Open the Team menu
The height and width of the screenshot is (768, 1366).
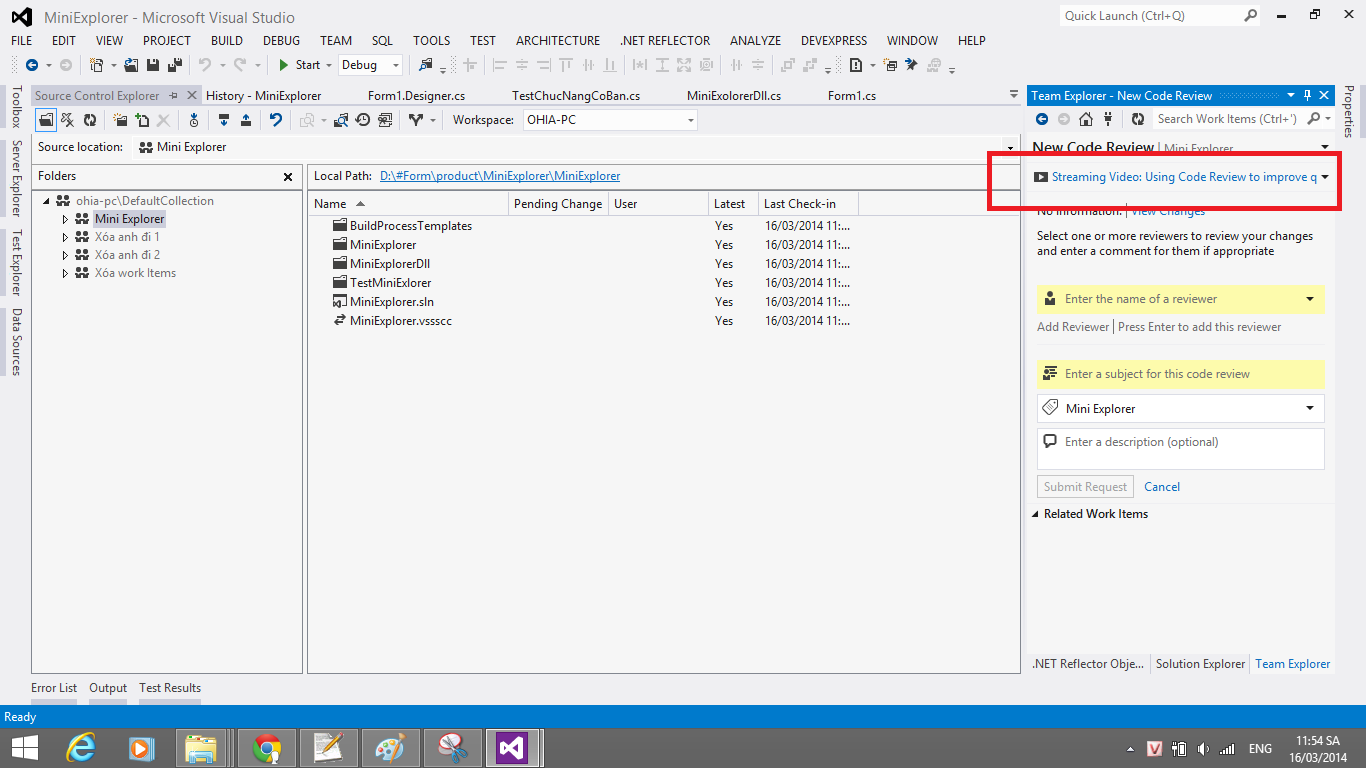[336, 41]
